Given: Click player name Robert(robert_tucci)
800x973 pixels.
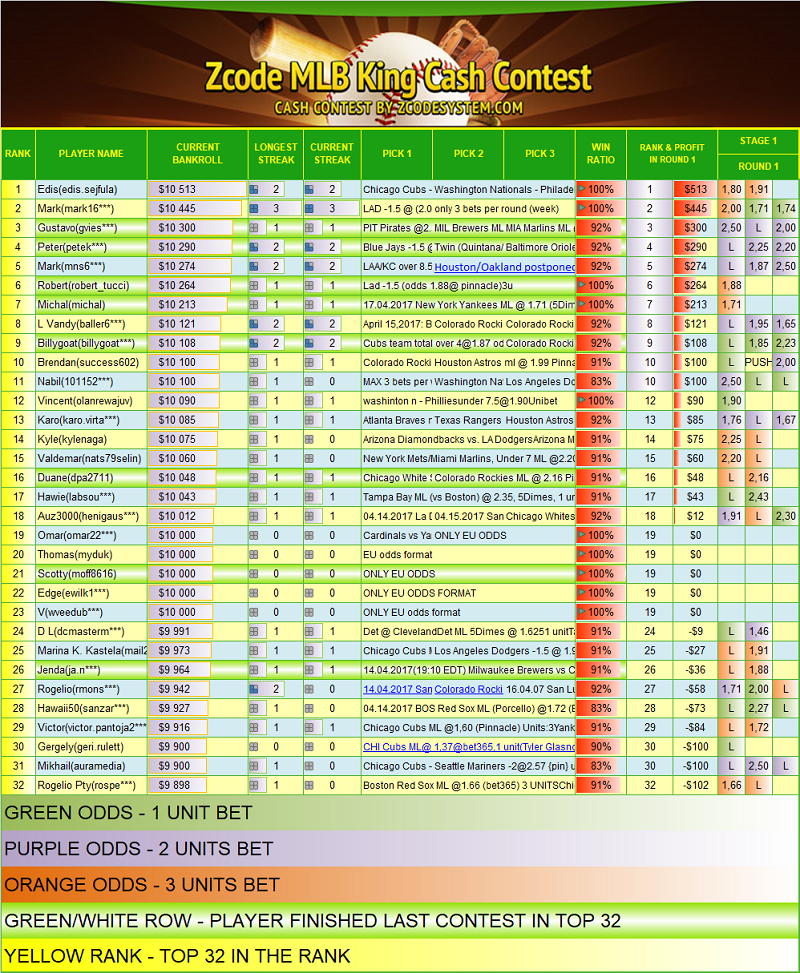Looking at the screenshot, I should click(83, 285).
